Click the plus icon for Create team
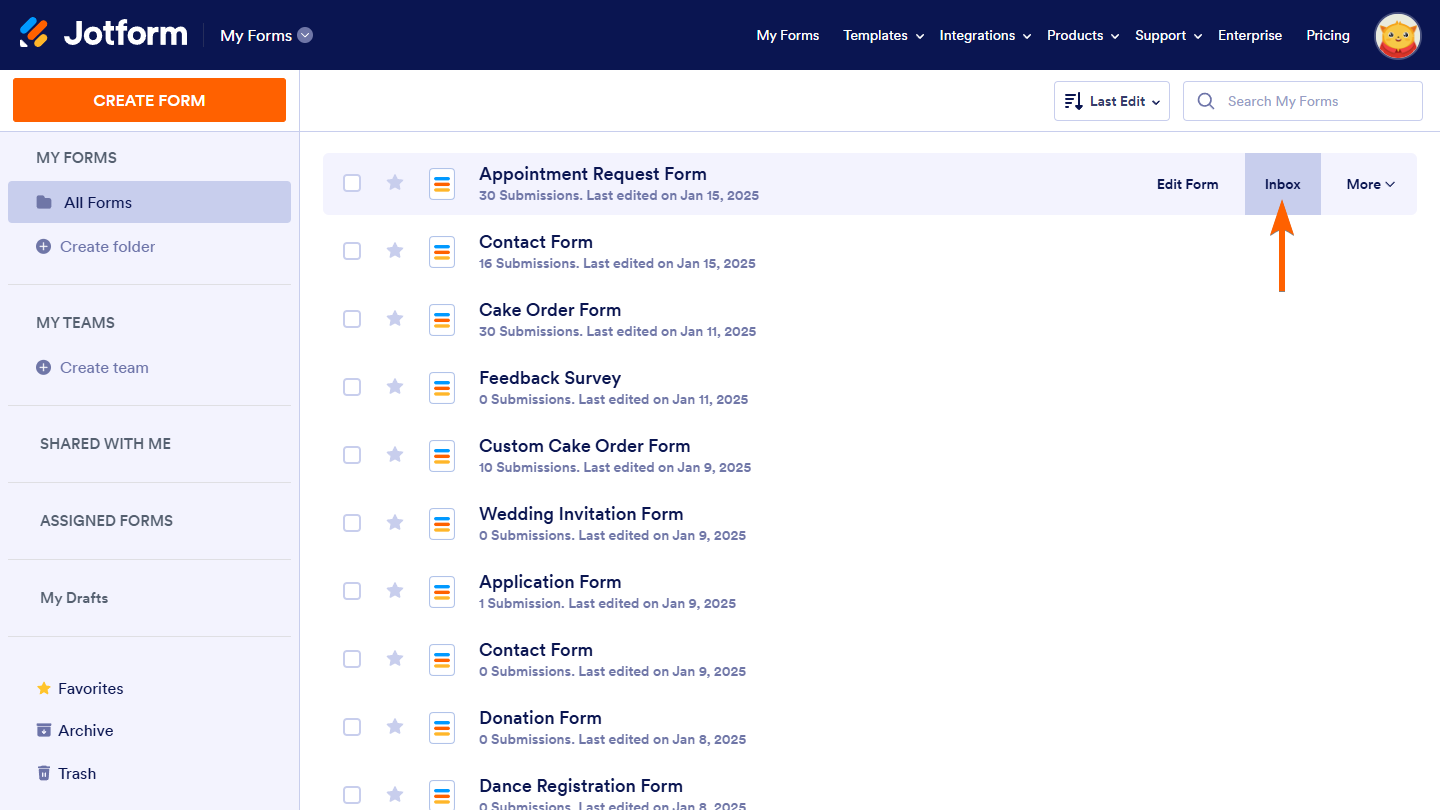The height and width of the screenshot is (810, 1440). click(x=43, y=367)
